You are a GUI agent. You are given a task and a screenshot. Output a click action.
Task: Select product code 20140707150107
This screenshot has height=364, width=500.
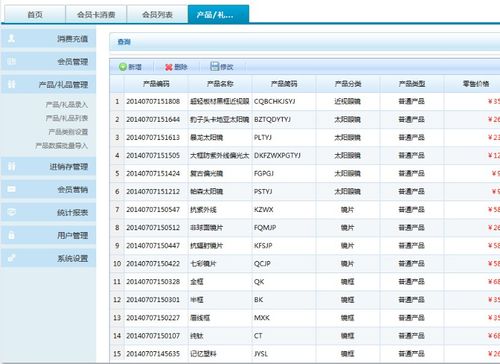(x=153, y=335)
